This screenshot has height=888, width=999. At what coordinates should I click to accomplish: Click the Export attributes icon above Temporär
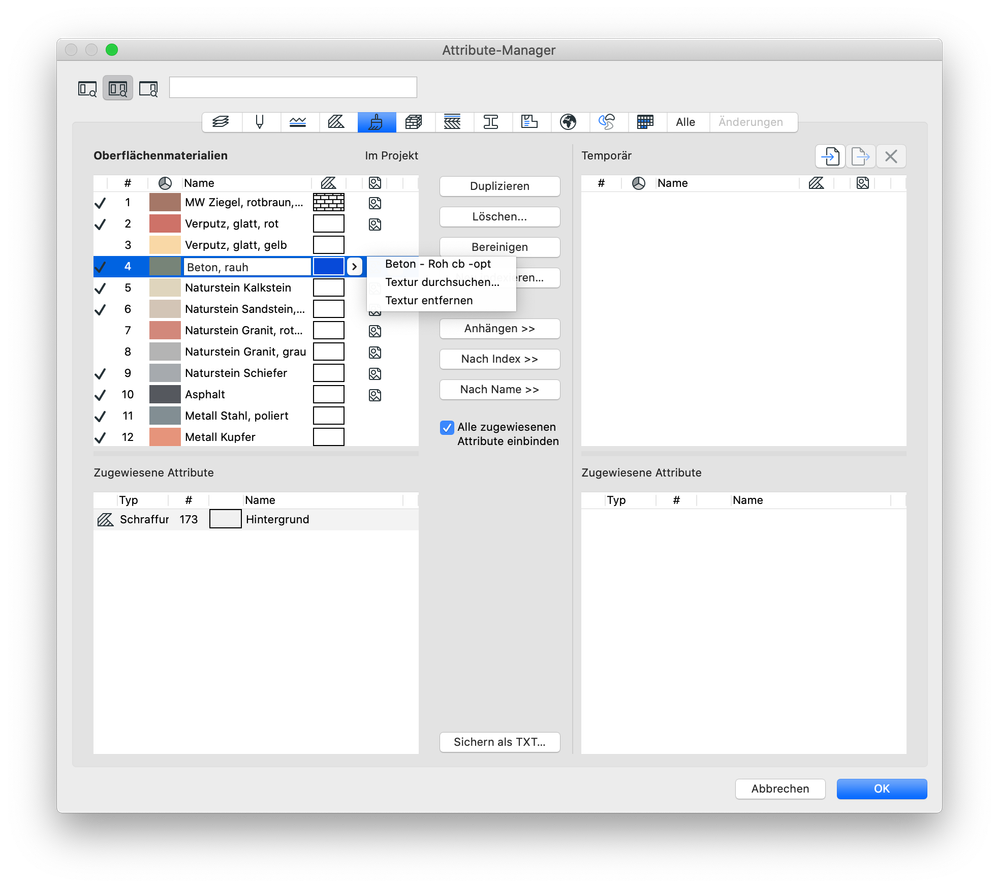(x=860, y=156)
